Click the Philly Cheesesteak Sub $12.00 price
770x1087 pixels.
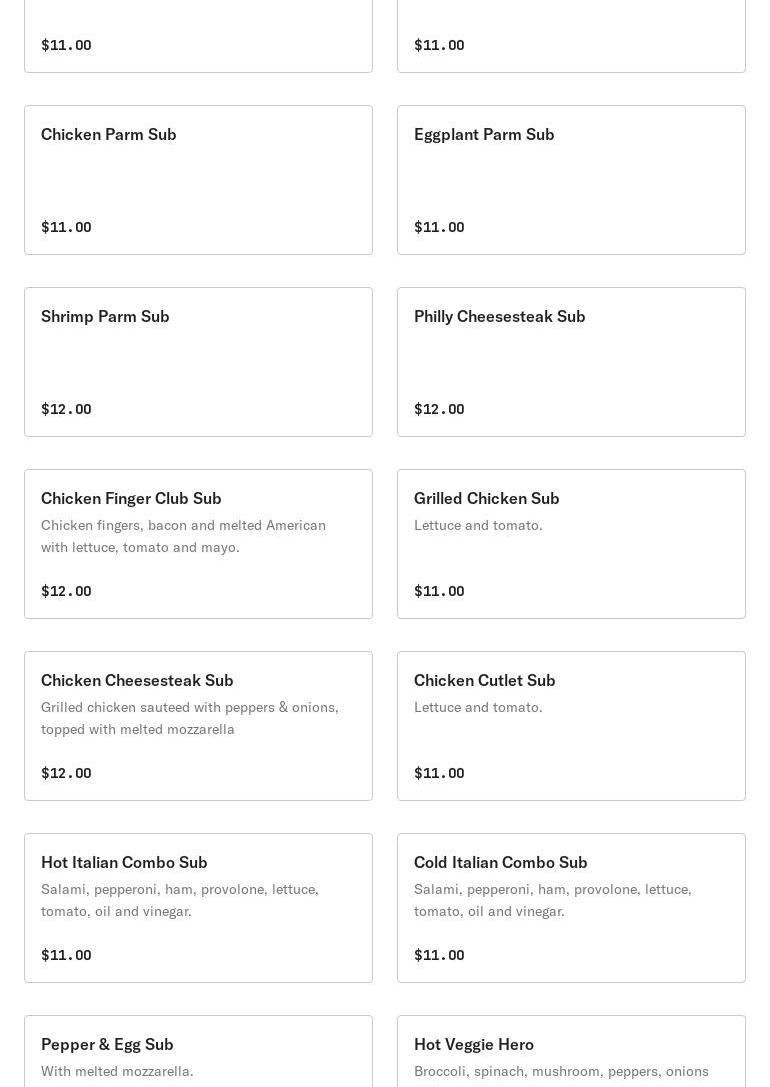(439, 409)
